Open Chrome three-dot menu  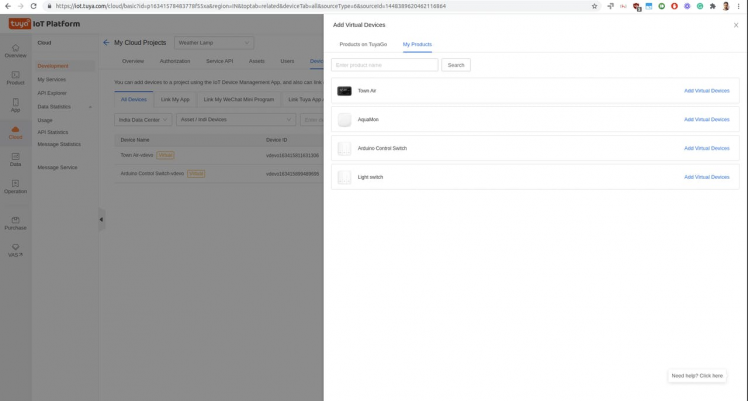739,6
